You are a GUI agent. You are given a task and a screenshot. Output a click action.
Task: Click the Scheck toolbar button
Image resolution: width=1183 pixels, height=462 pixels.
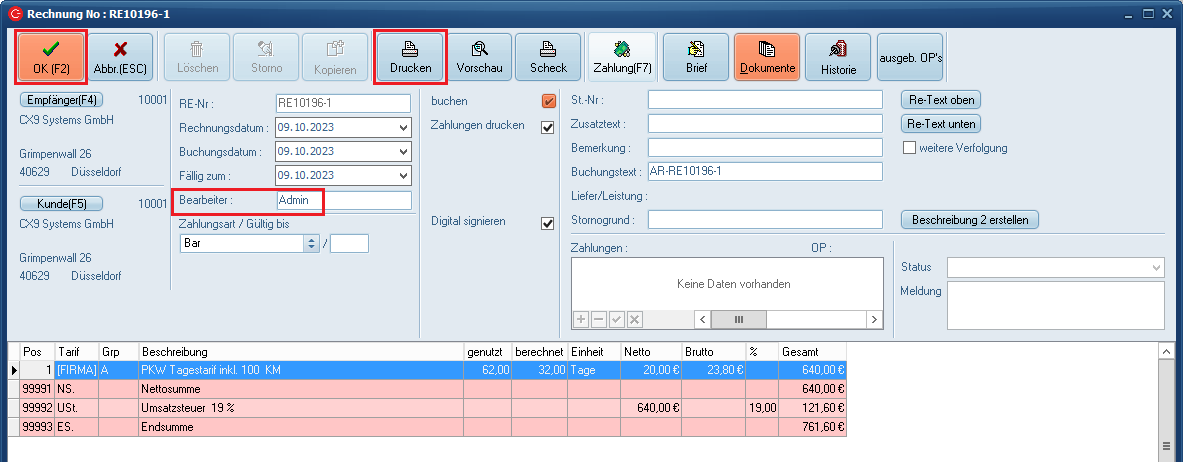pos(548,56)
